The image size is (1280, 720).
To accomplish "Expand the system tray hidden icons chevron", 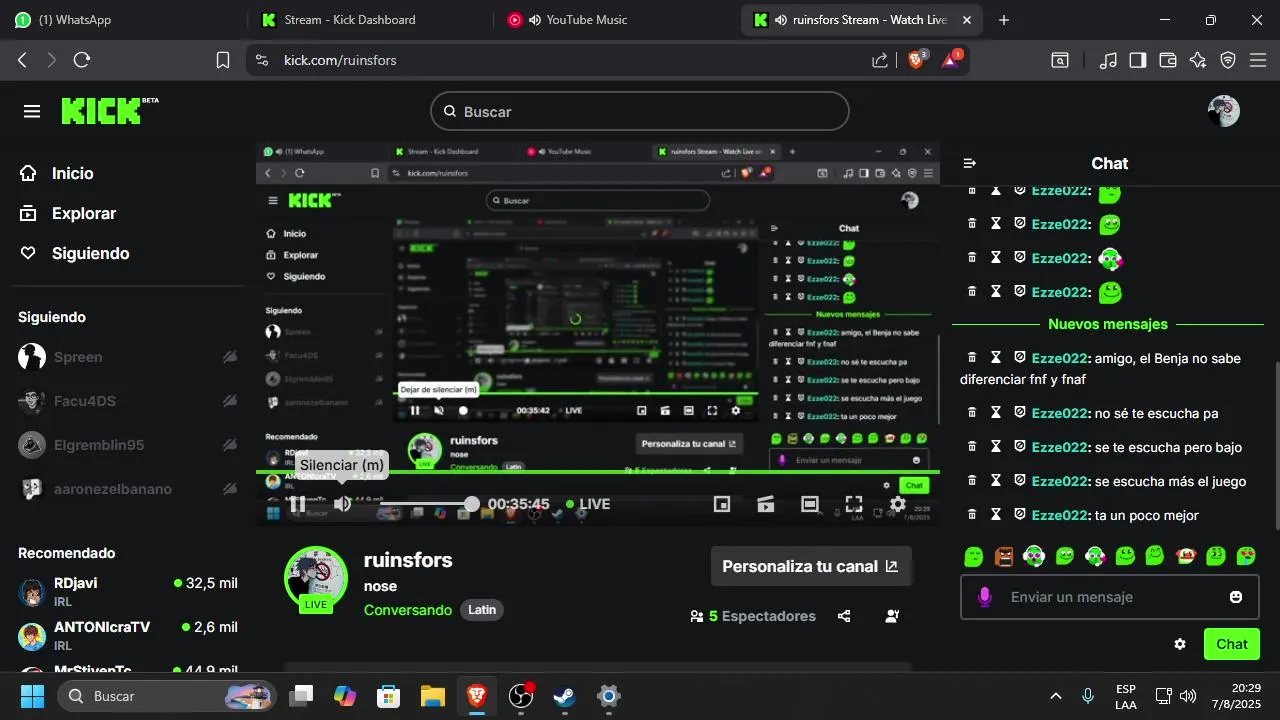I will coord(1055,696).
